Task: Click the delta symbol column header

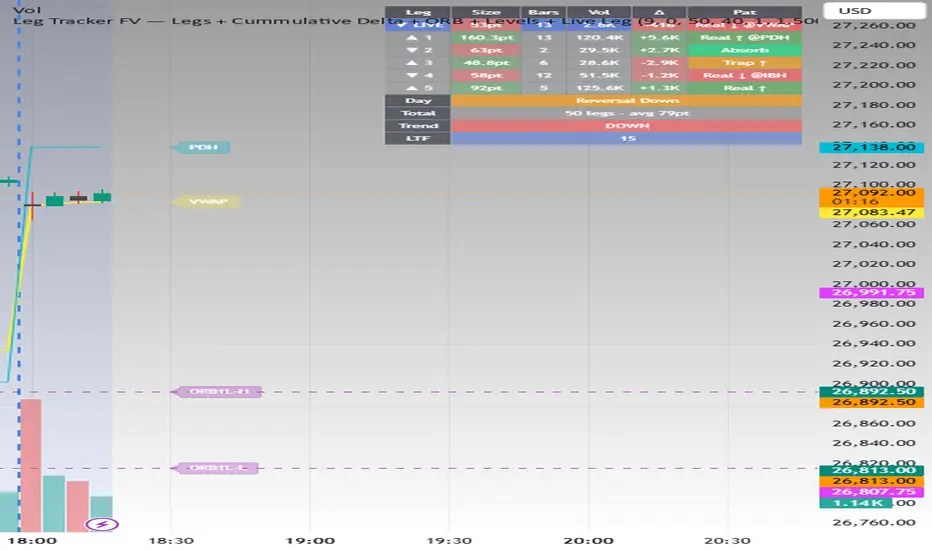Action: (659, 12)
